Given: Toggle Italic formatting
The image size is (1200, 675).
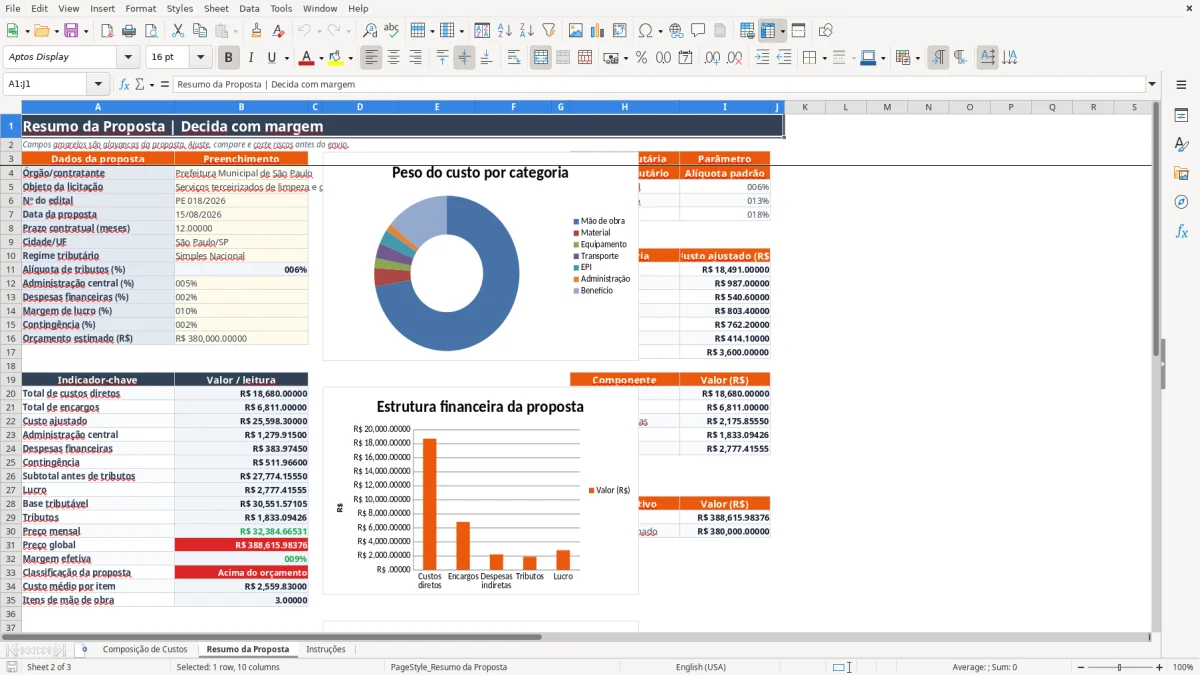Looking at the screenshot, I should click(x=250, y=58).
